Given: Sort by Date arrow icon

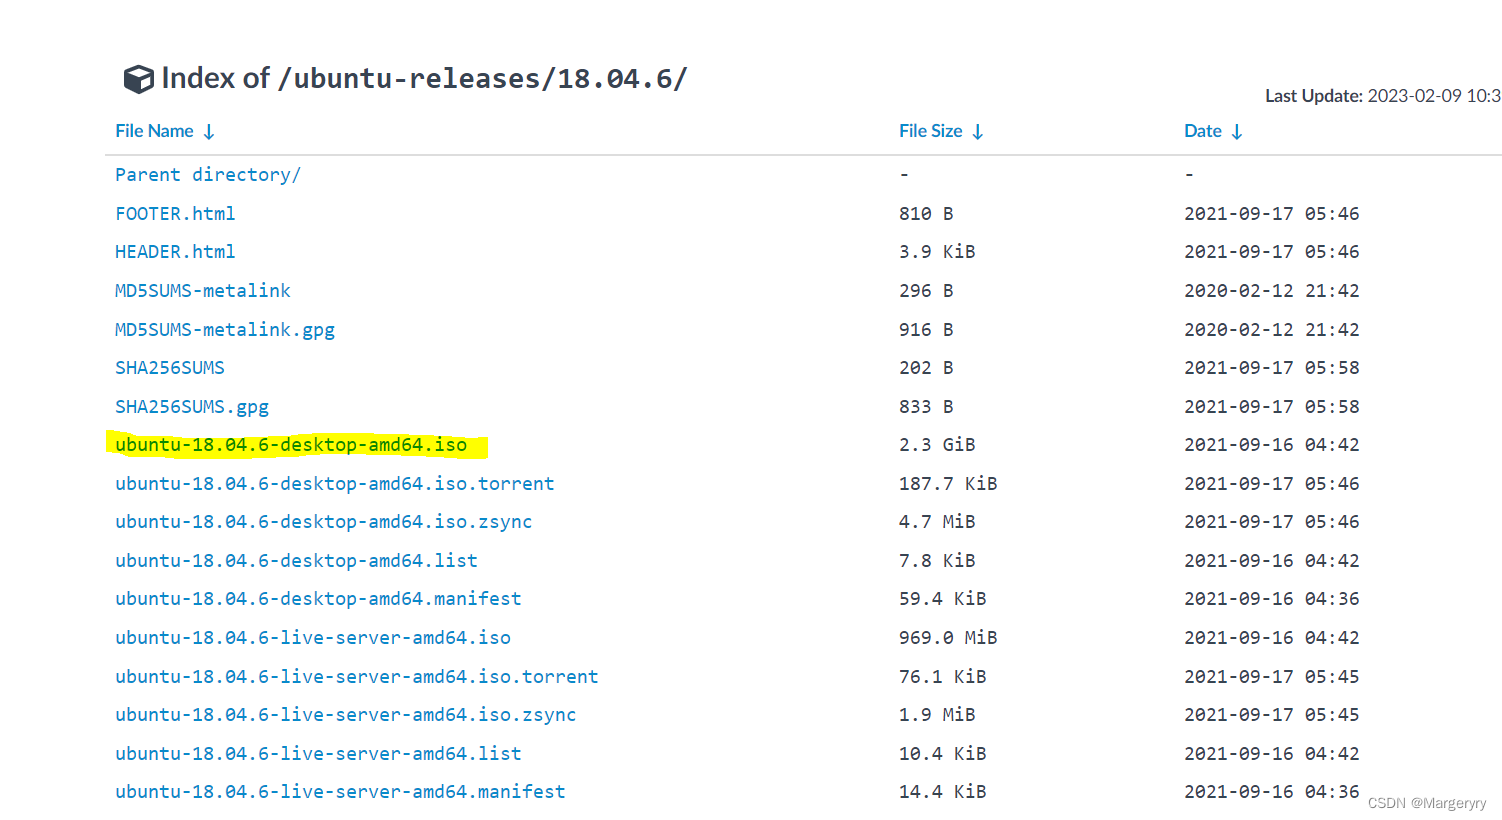Looking at the screenshot, I should tap(1237, 132).
